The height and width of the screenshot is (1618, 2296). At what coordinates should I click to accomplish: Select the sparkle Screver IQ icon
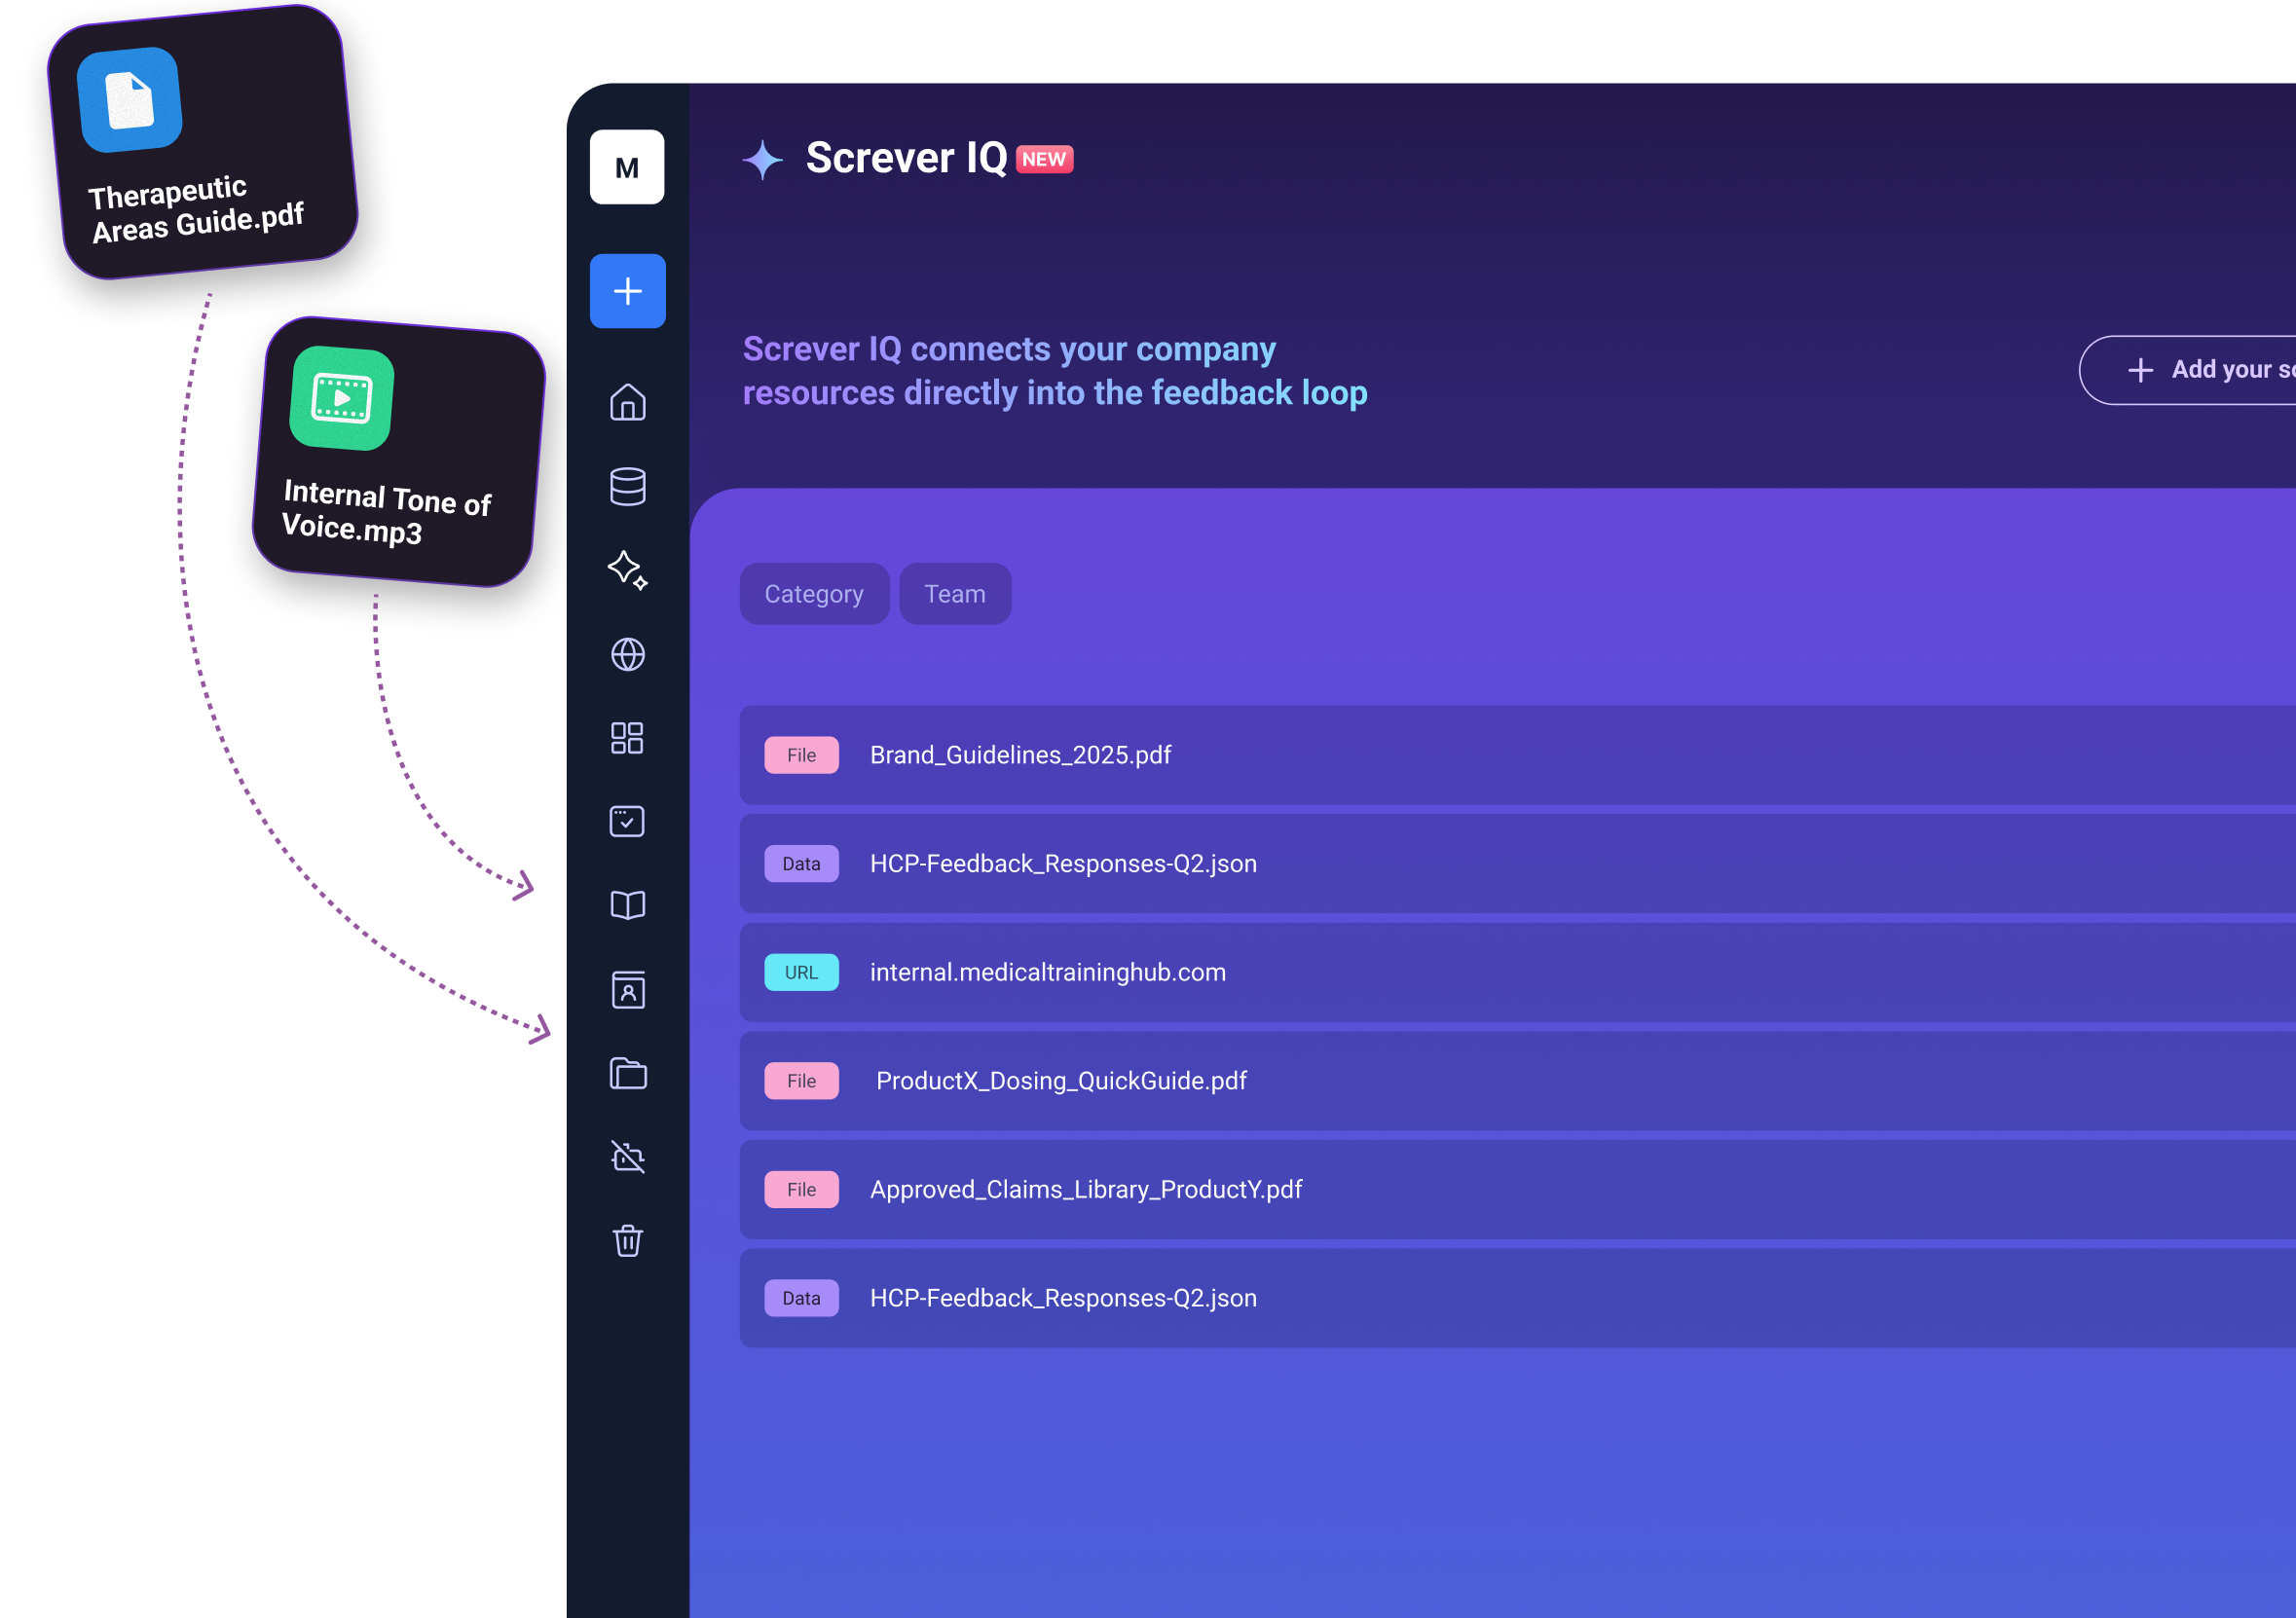[627, 570]
